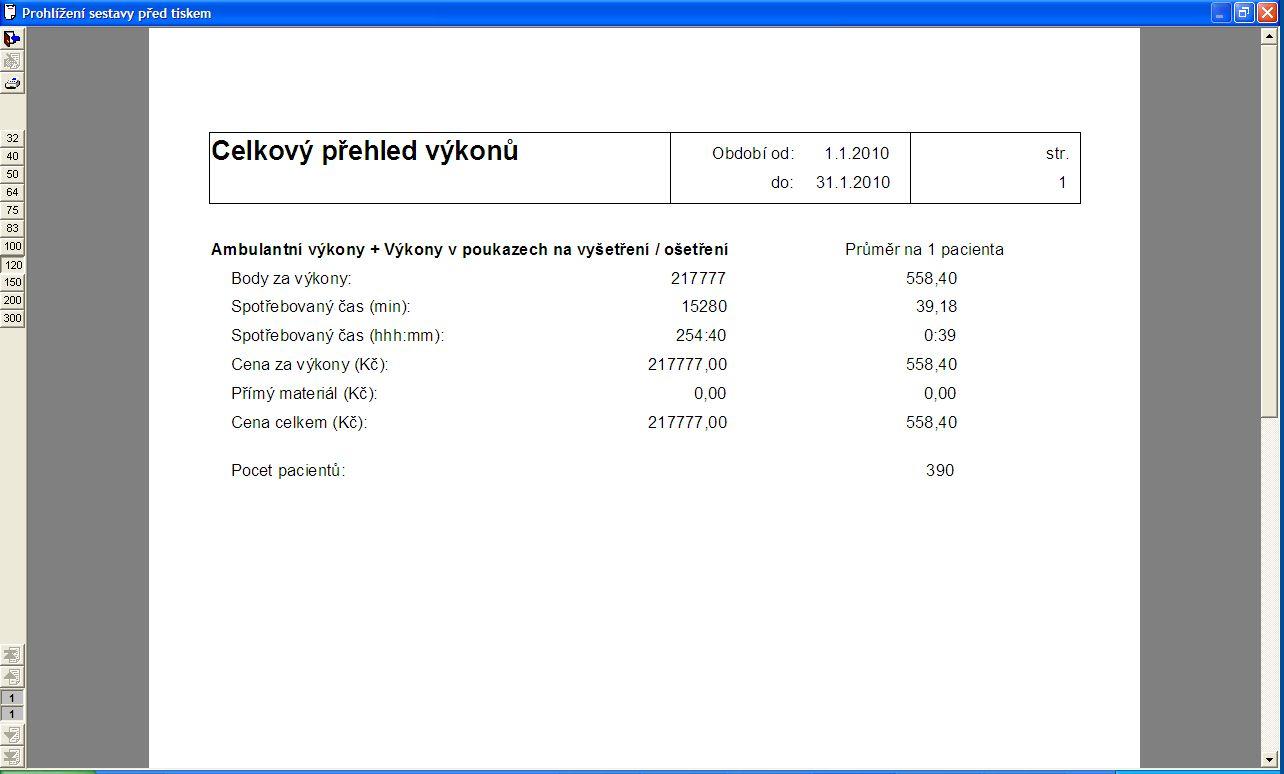Click the Cena celkem (Kč) label
Image resolution: width=1284 pixels, height=774 pixels.
(x=299, y=422)
